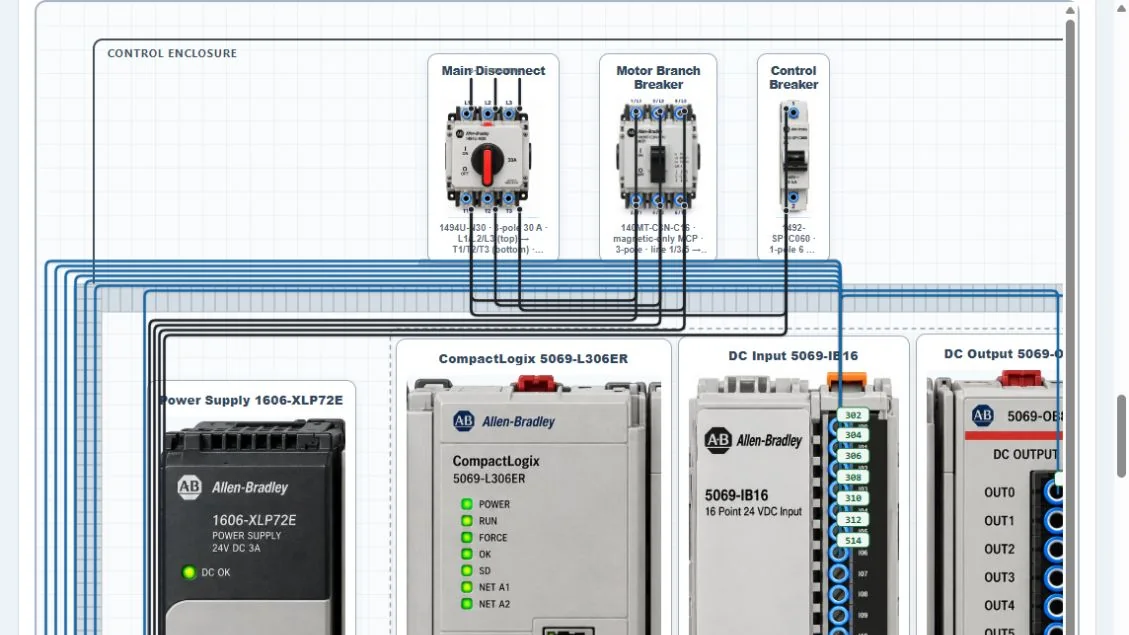Screen dimensions: 1129x635
Task: Select wire label 312
Action: click(853, 519)
